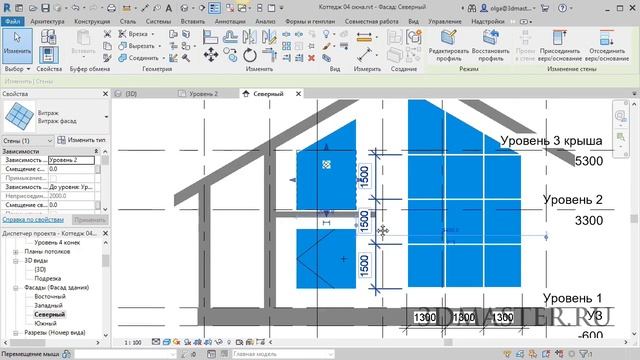Screen dimensions: 640x360
Task: Toggle Thin Lines in quick access toolbar
Action: (x=214, y=8)
